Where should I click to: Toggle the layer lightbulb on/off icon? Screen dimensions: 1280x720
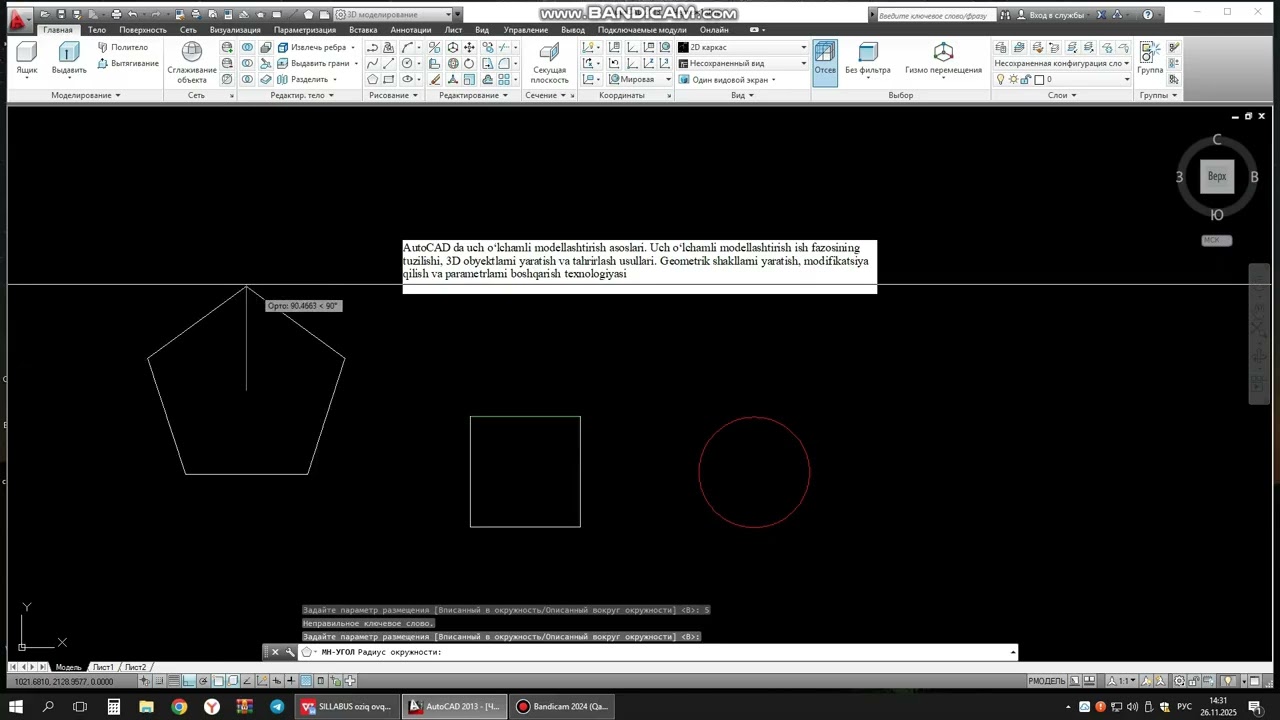[x=1001, y=79]
